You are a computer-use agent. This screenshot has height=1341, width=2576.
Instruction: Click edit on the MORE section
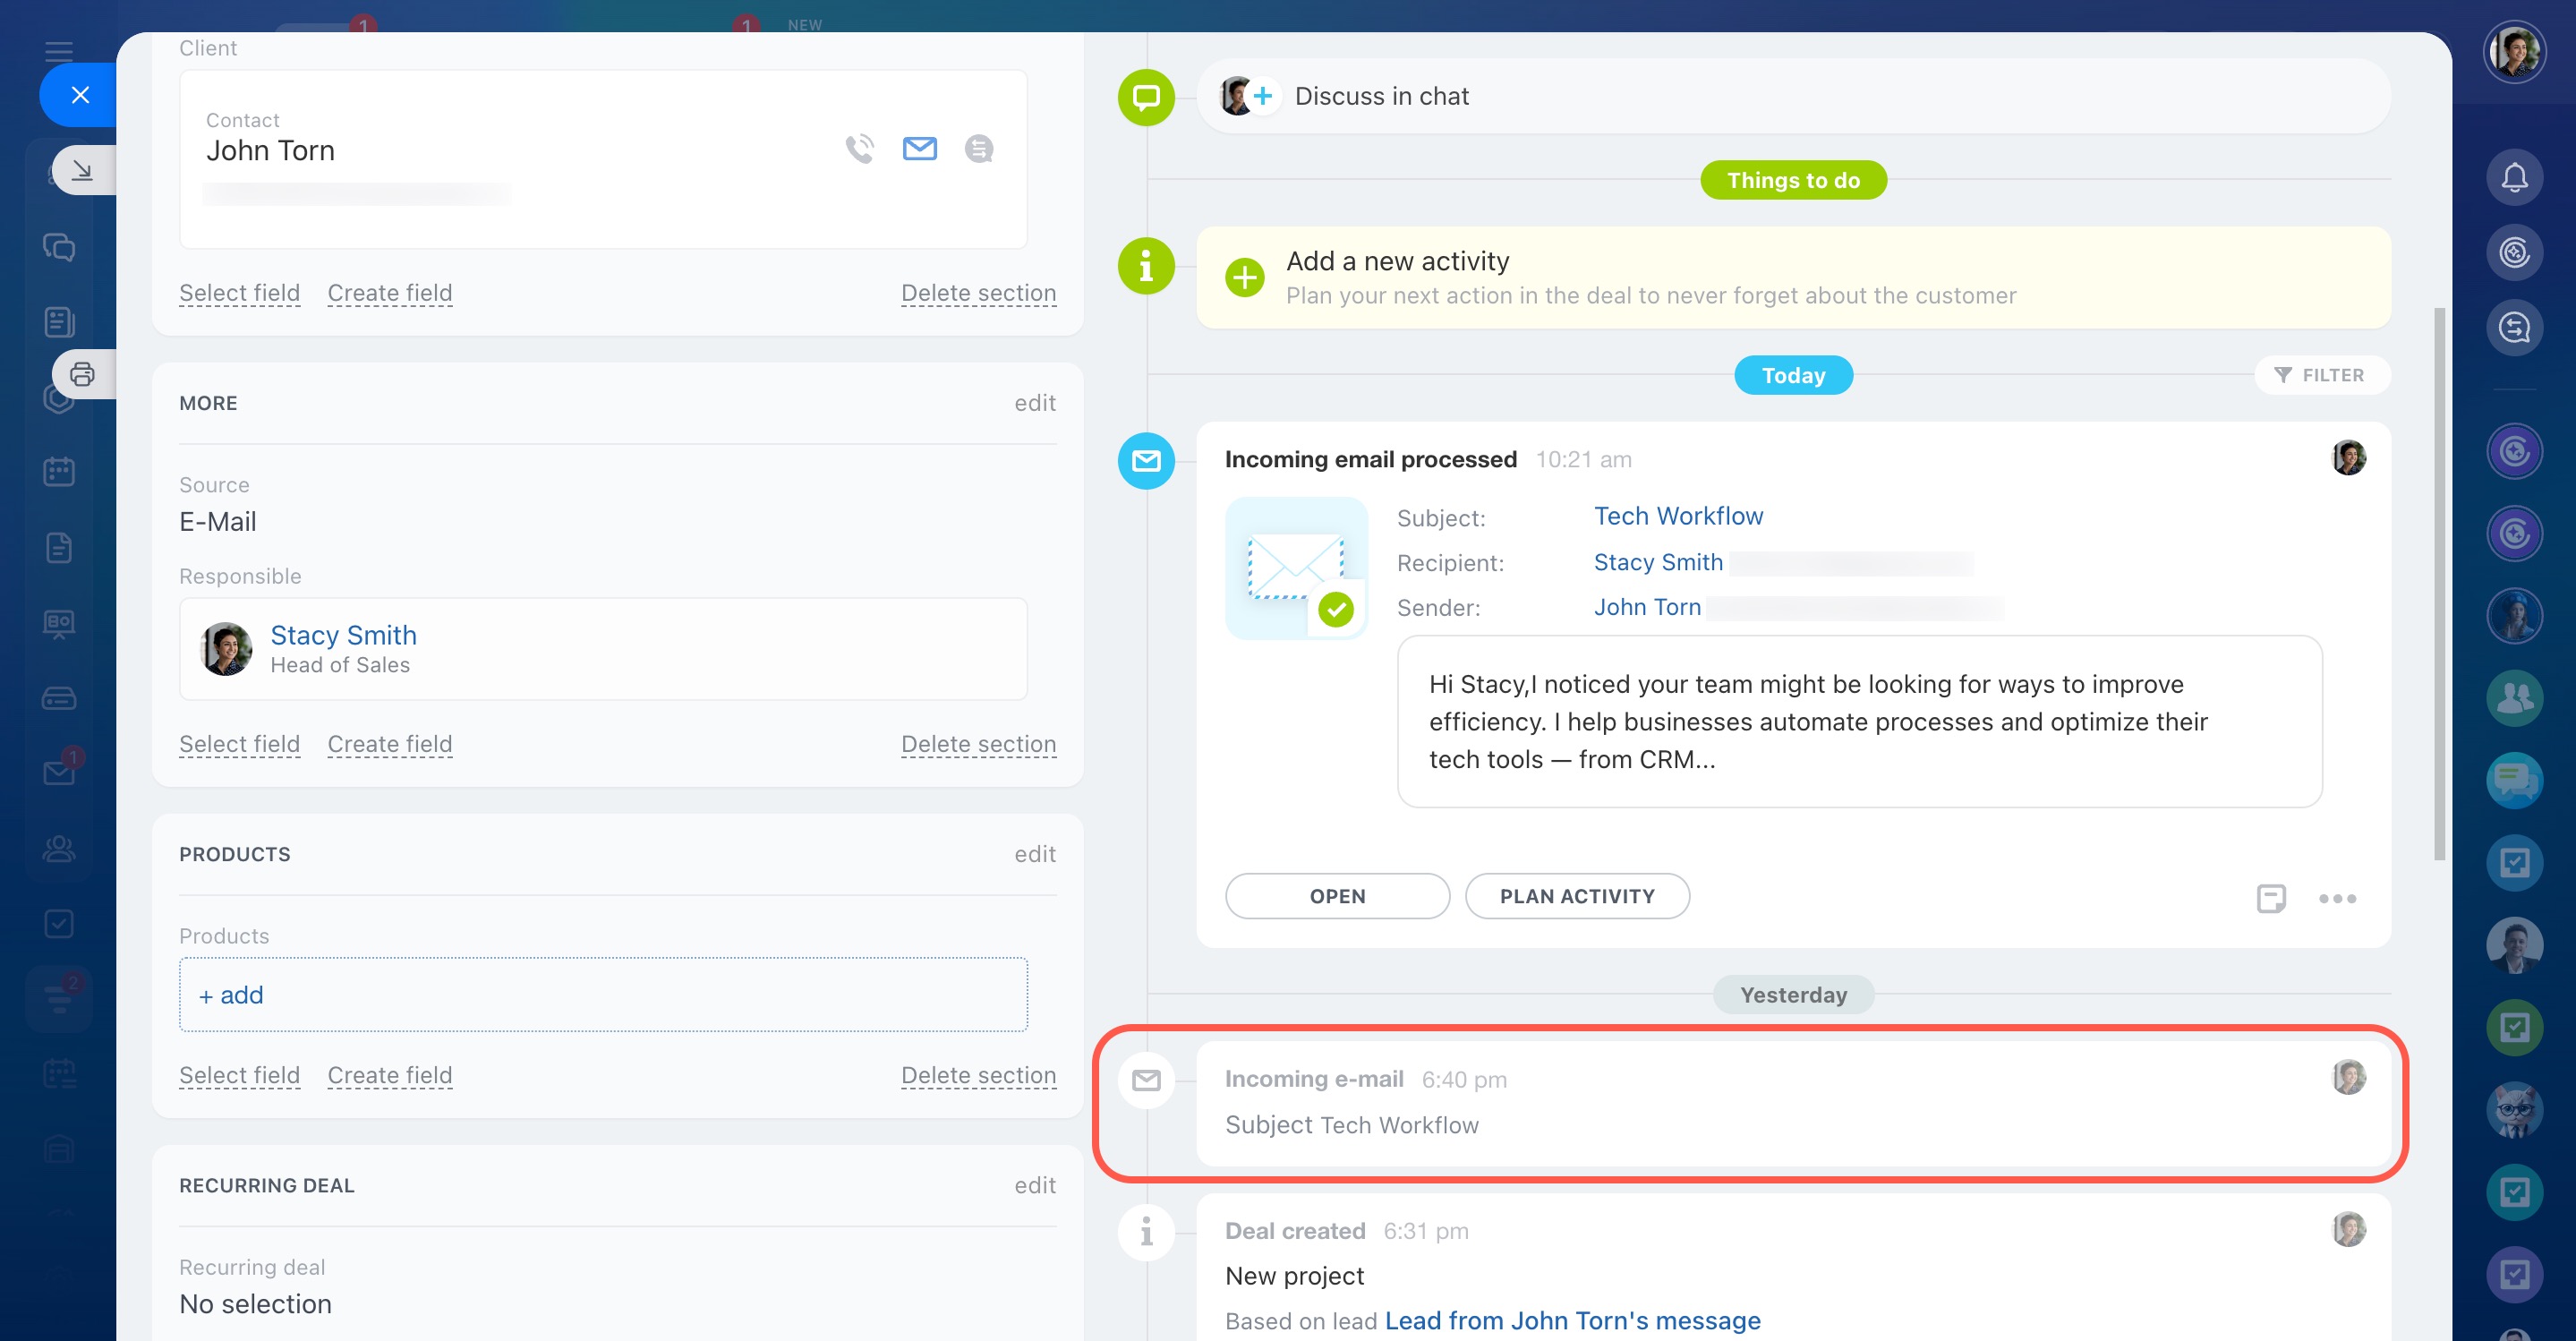pyautogui.click(x=1034, y=403)
